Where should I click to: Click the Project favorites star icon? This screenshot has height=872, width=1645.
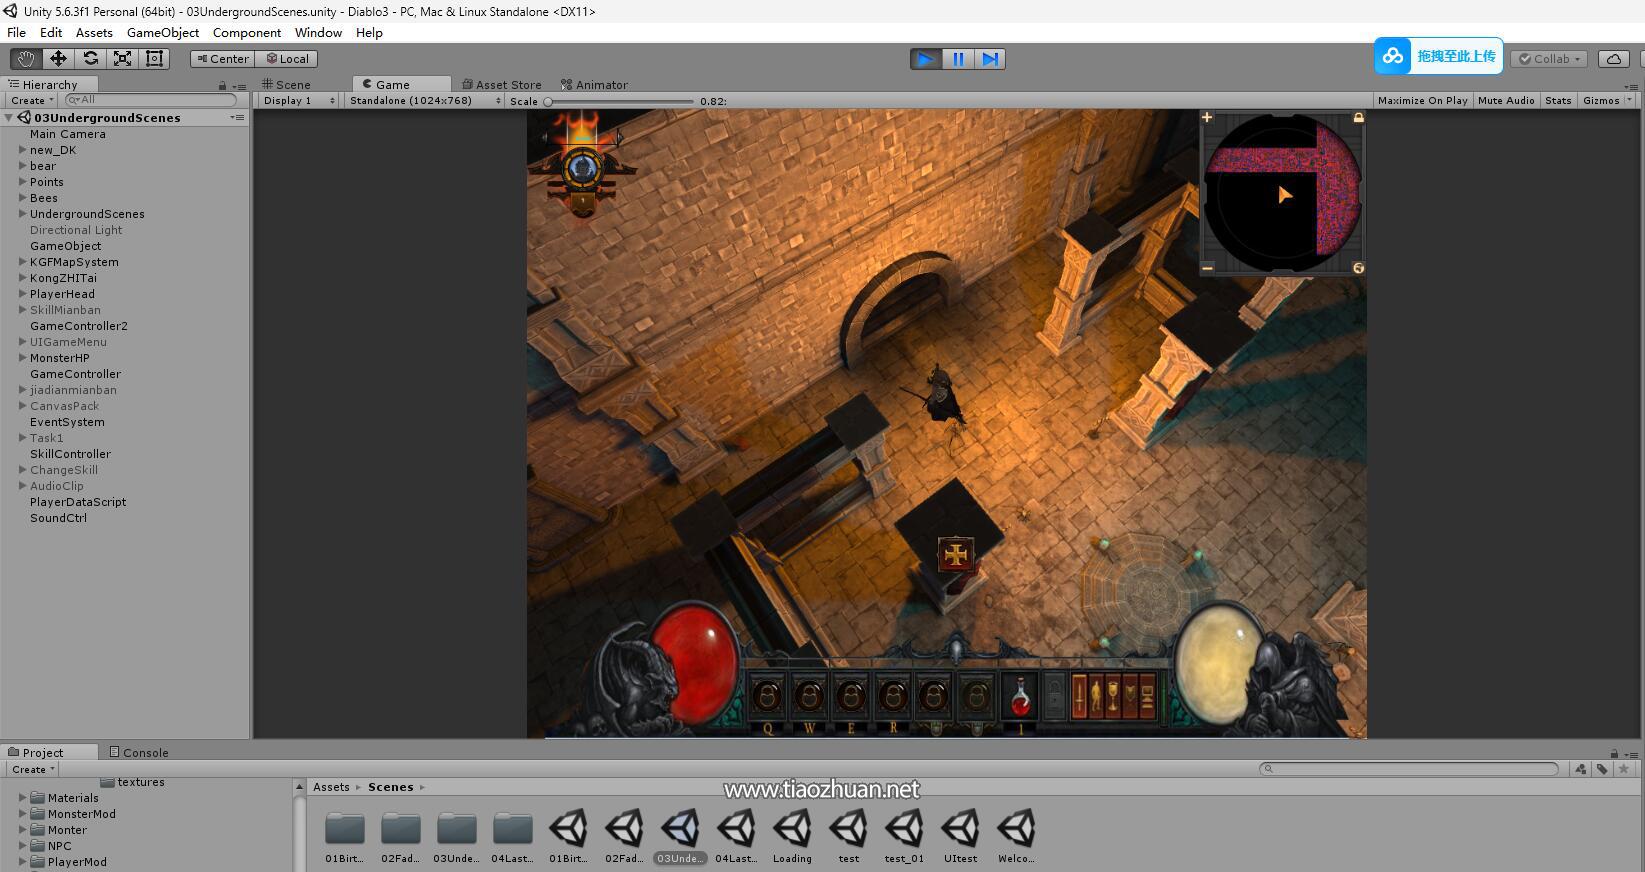point(1623,769)
